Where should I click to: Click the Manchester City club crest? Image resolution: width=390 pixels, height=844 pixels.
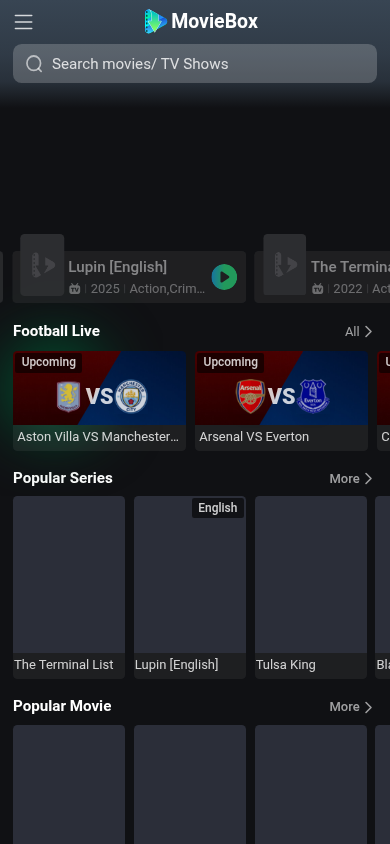tap(131, 397)
